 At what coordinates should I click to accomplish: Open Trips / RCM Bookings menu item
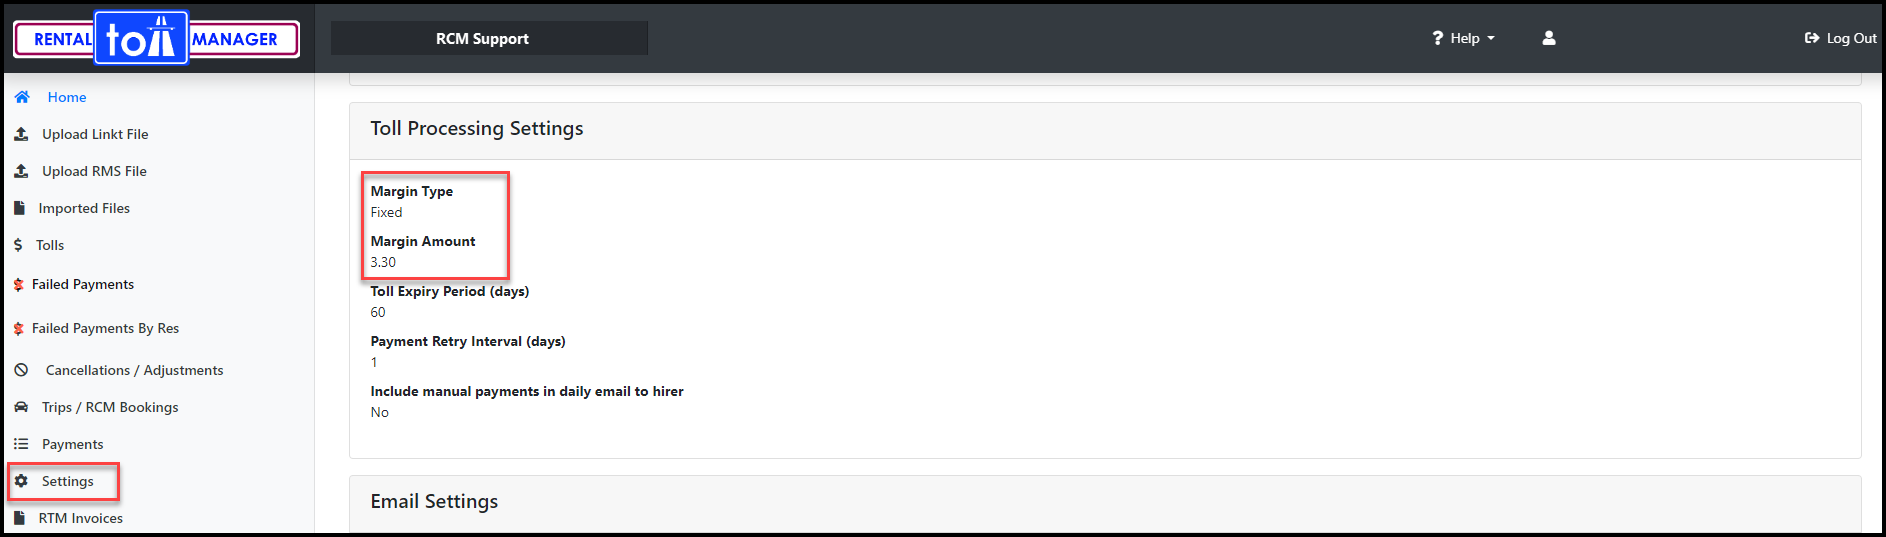click(110, 407)
